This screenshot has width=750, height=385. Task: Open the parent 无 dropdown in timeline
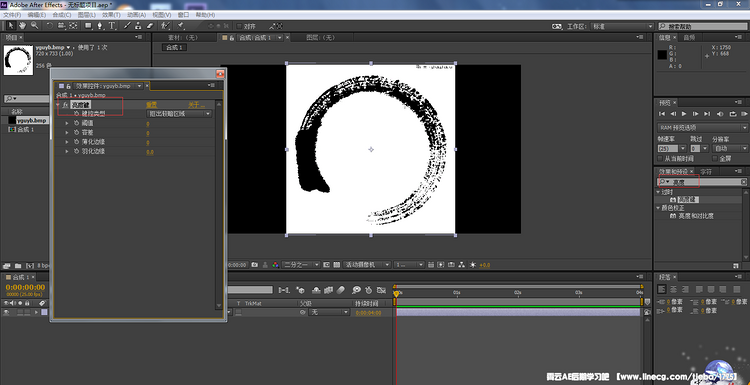pyautogui.click(x=330, y=312)
